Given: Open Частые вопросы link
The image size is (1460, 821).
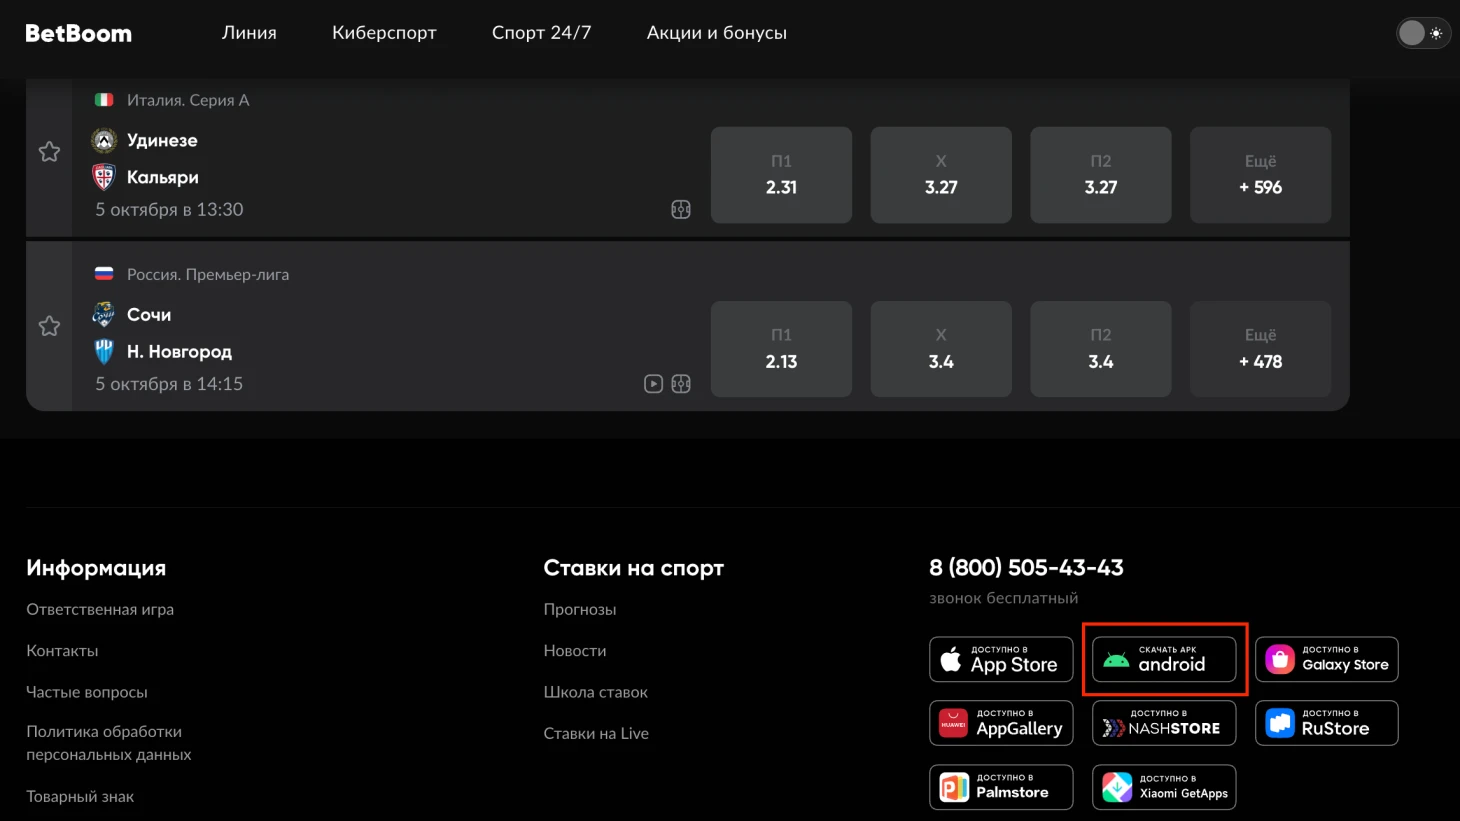Looking at the screenshot, I should 87,692.
